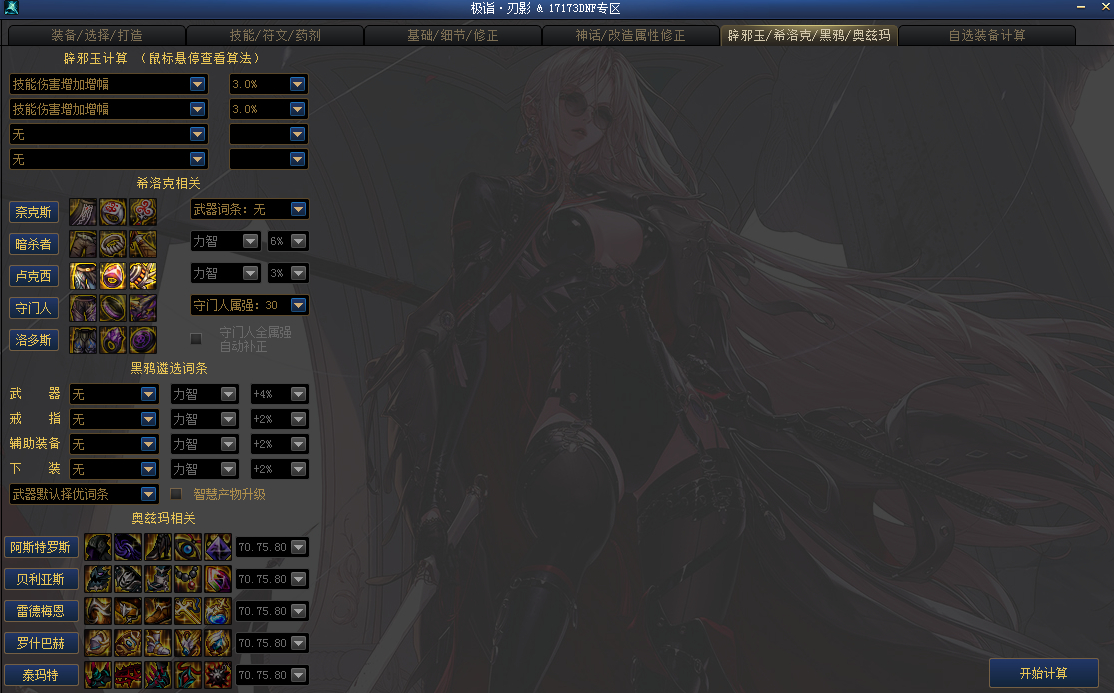
Task: Click the 雷德梅恩 set button
Action: coord(40,611)
